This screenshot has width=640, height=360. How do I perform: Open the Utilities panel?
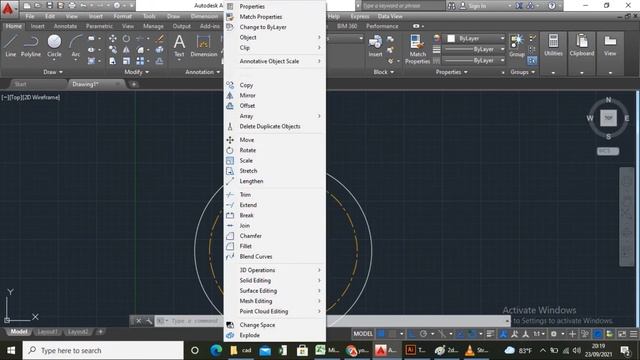pos(553,45)
